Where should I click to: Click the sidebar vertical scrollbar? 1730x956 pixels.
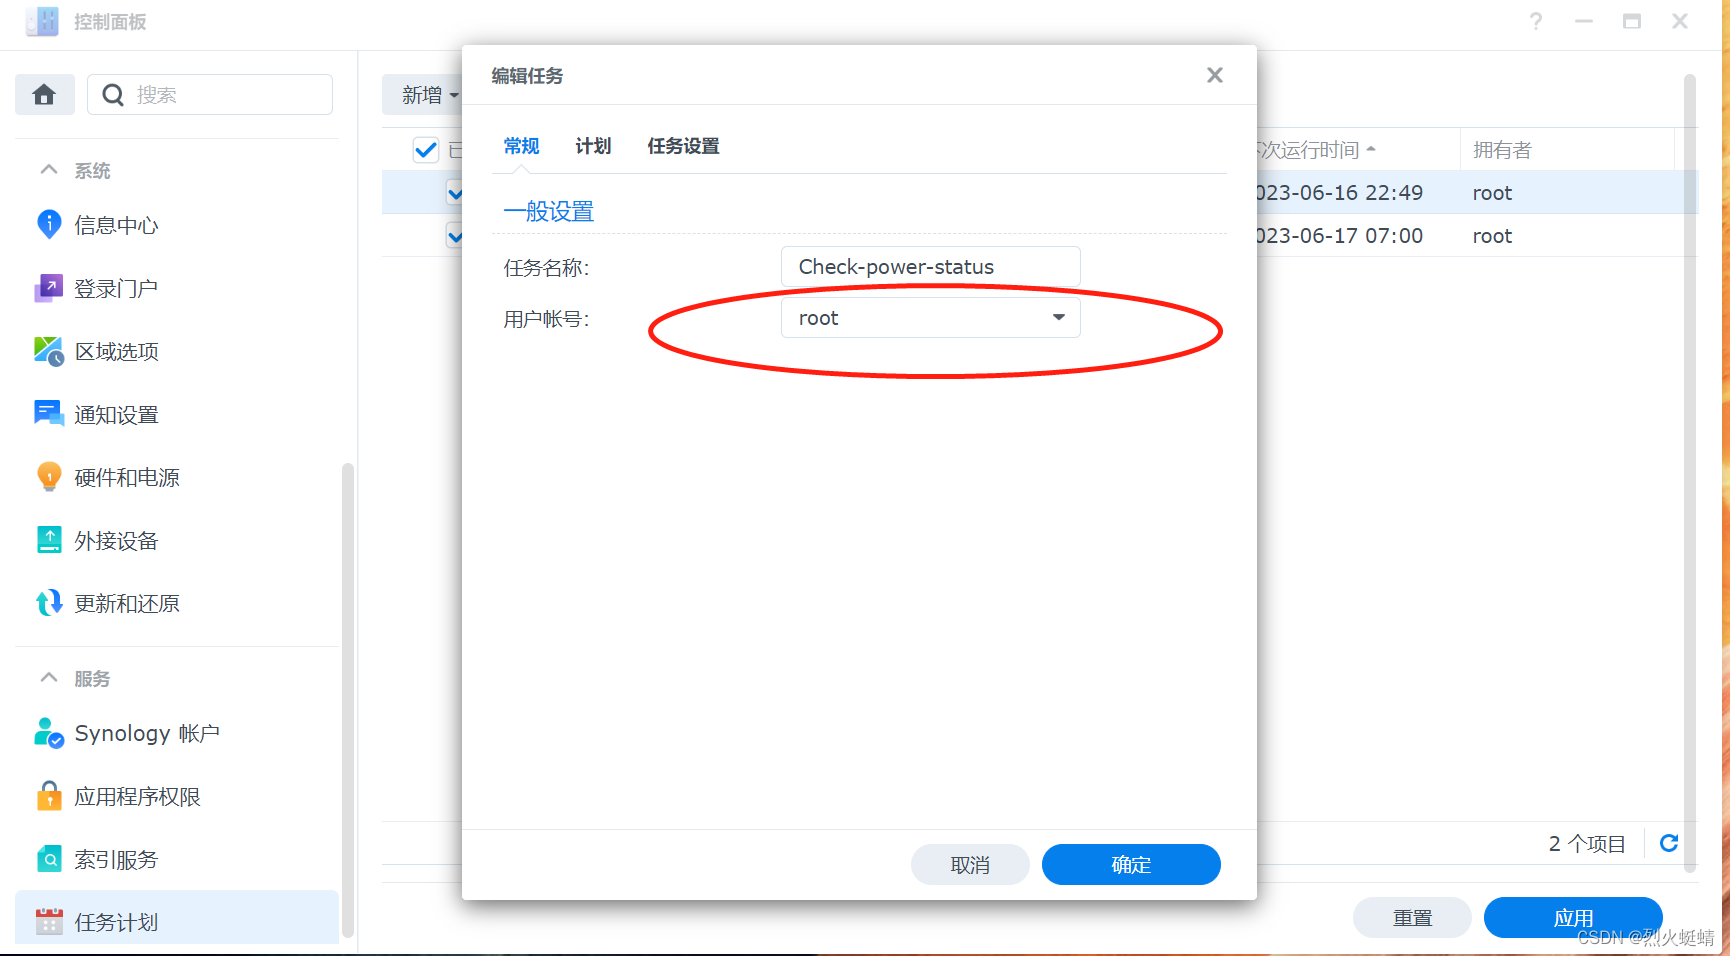[x=347, y=700]
